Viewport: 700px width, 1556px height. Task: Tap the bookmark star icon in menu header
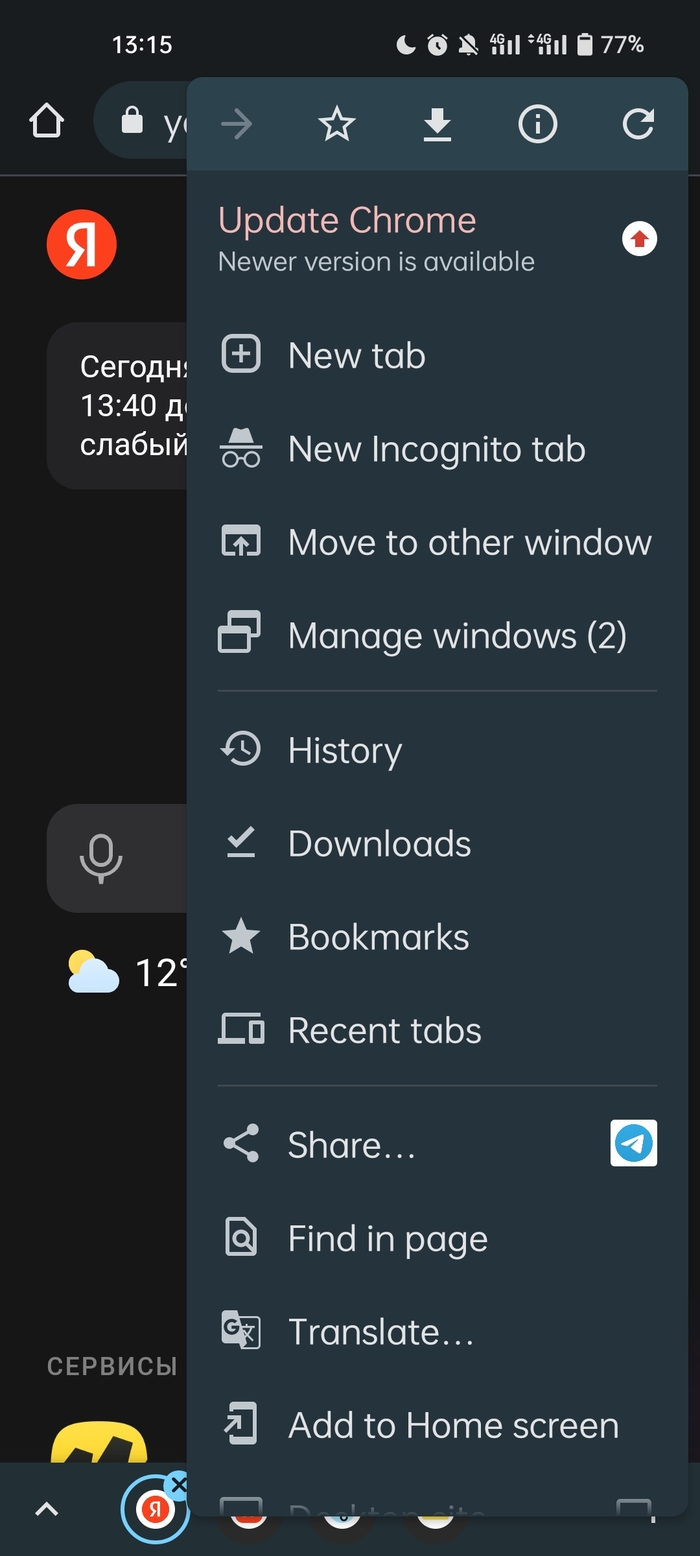pos(337,125)
